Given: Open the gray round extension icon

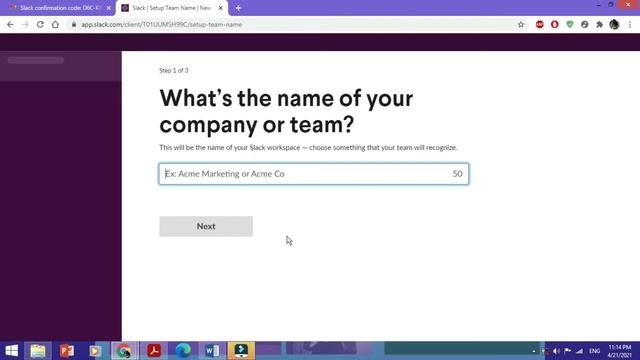Looking at the screenshot, I should (x=584, y=24).
